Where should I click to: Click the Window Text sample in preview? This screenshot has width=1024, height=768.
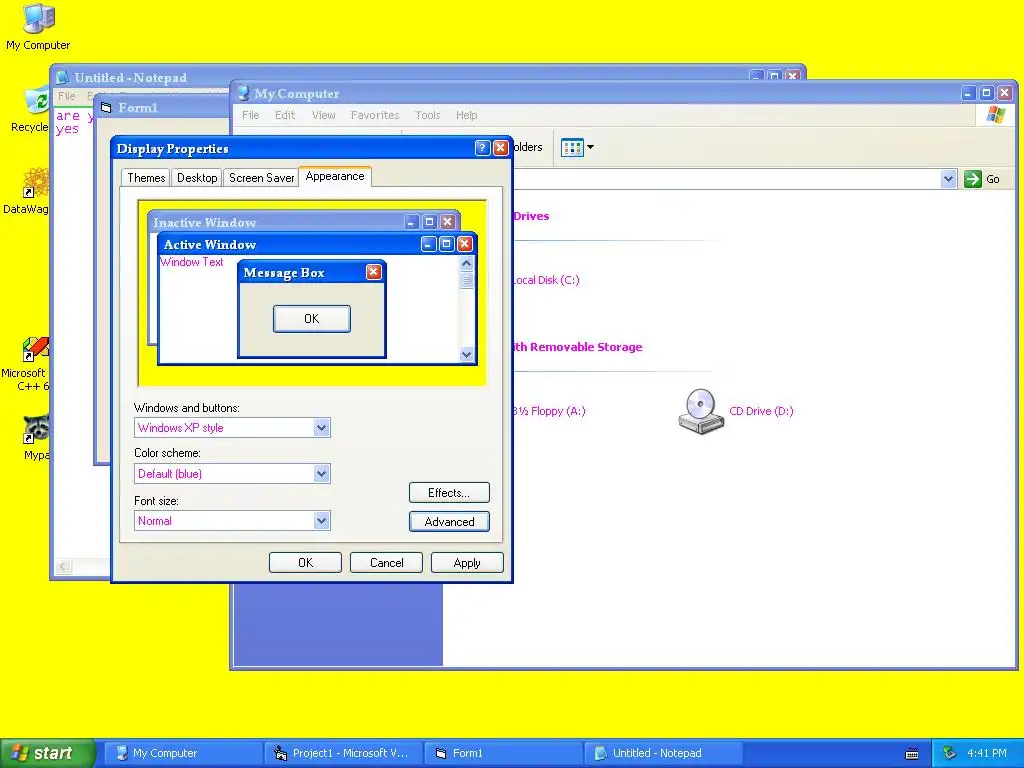192,262
